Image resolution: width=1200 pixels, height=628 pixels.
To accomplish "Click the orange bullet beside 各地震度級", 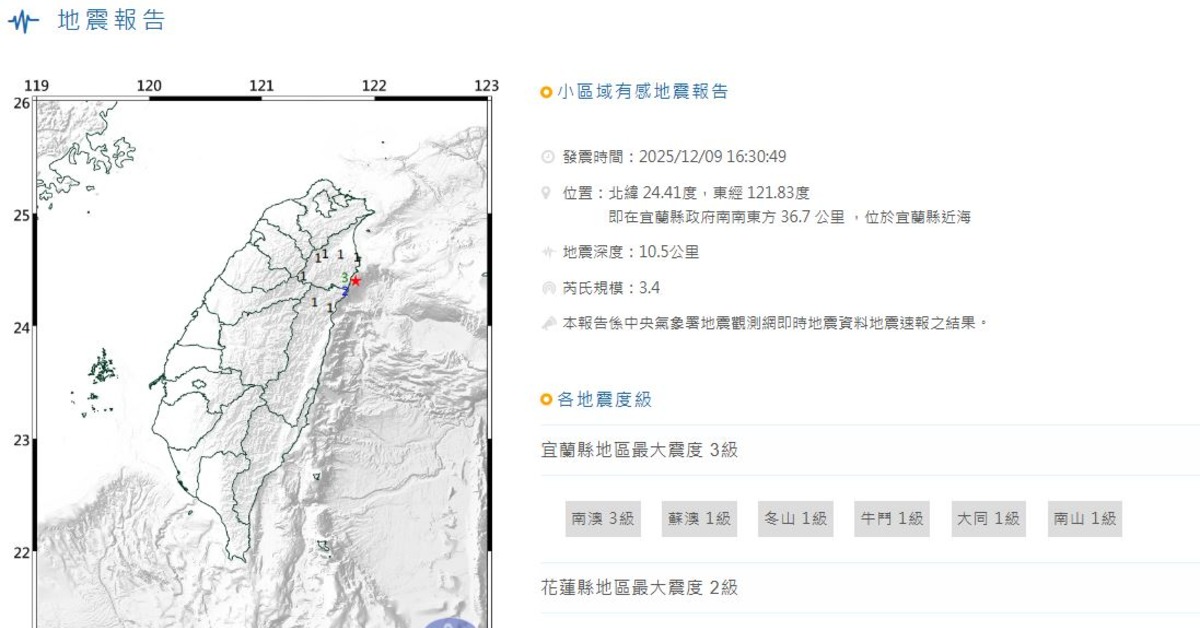I will (x=546, y=400).
